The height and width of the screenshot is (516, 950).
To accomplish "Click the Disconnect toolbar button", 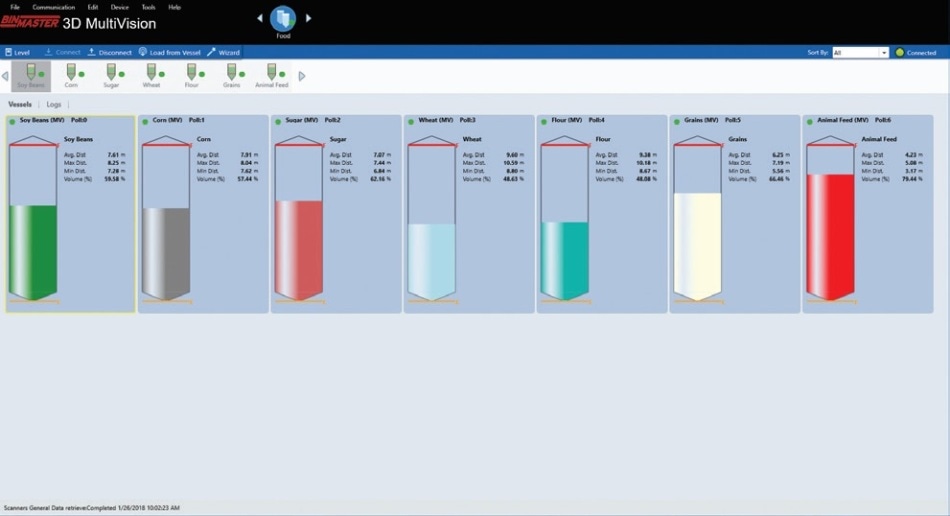I will click(109, 52).
